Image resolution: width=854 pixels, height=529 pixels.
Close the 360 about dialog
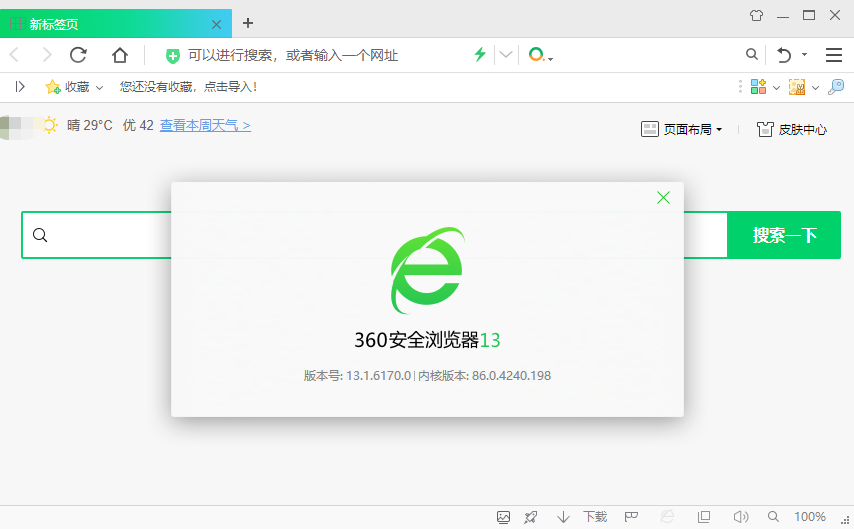tap(663, 198)
